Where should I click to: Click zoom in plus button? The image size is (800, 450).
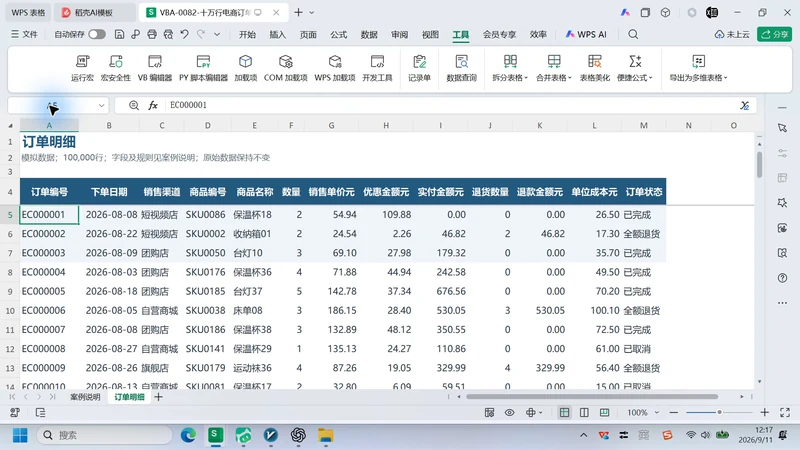pyautogui.click(x=764, y=412)
